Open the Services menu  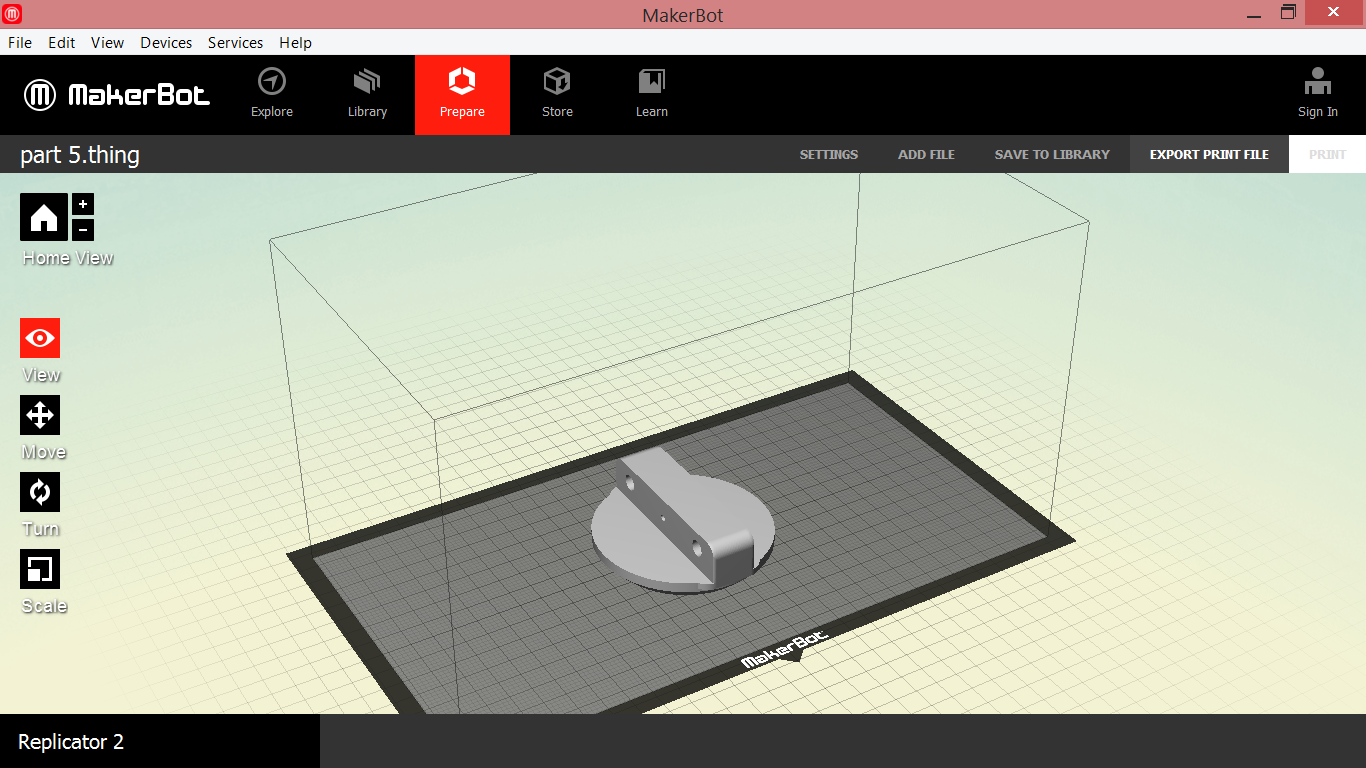pyautogui.click(x=236, y=43)
